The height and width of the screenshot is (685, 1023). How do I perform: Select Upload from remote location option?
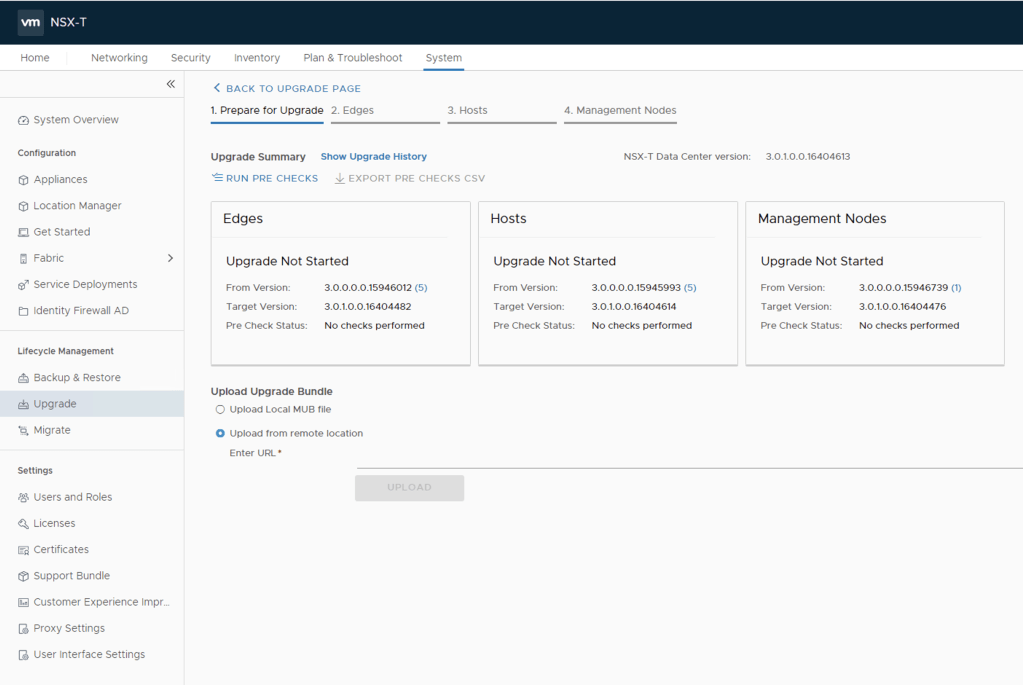221,434
